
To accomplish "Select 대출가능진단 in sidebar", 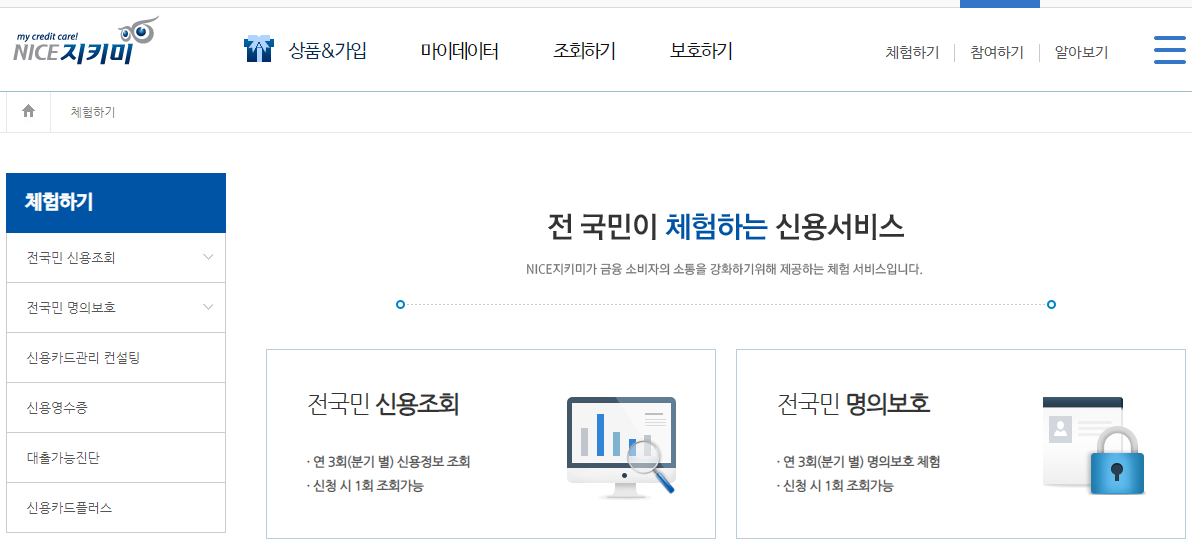I will 116,458.
